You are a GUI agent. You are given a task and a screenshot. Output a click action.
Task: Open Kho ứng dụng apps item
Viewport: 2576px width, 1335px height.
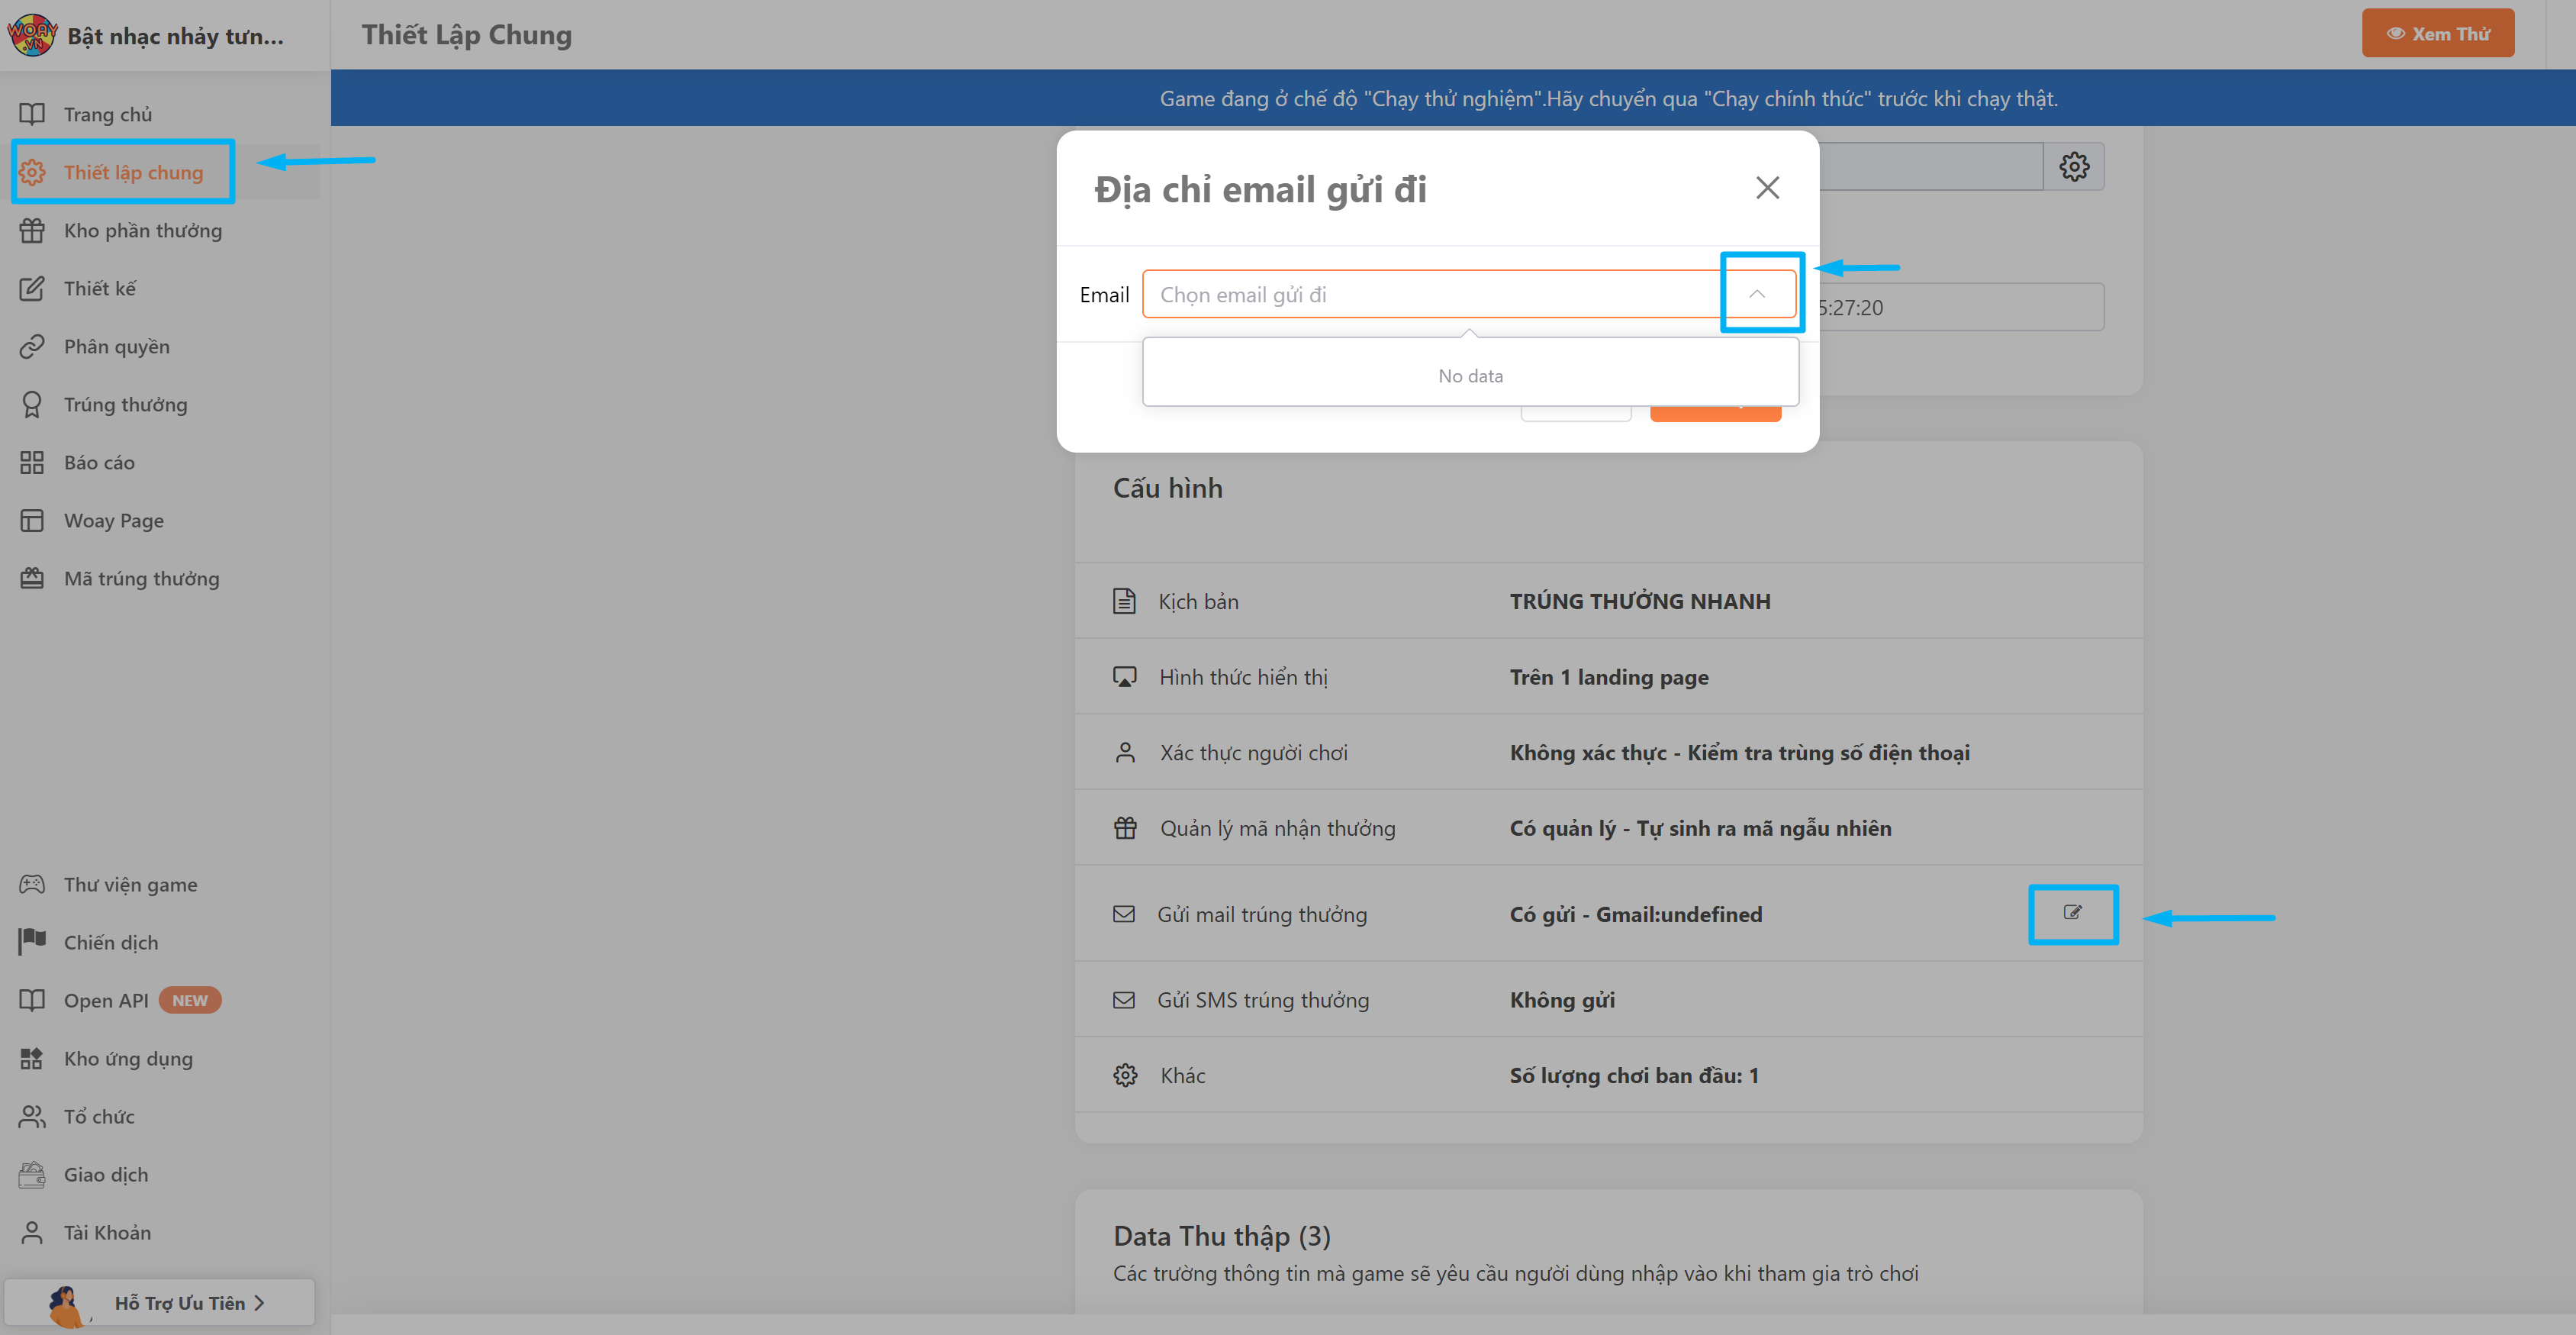click(128, 1059)
